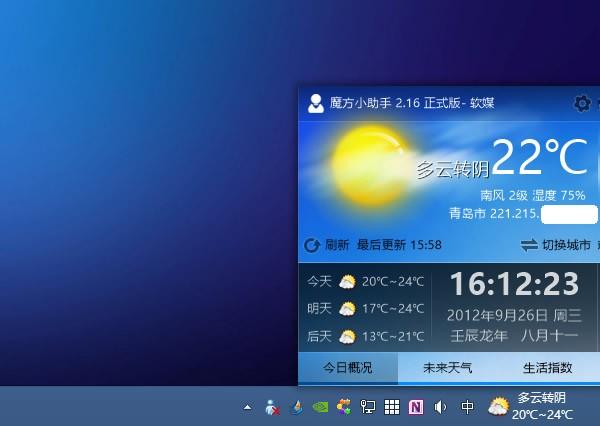Switch to the 今日概况 tab

click(347, 368)
